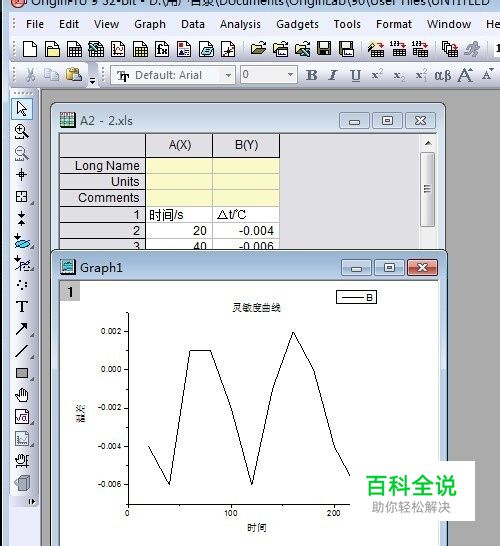This screenshot has width=500, height=546.
Task: Select the Zoom In tool
Action: 22,132
